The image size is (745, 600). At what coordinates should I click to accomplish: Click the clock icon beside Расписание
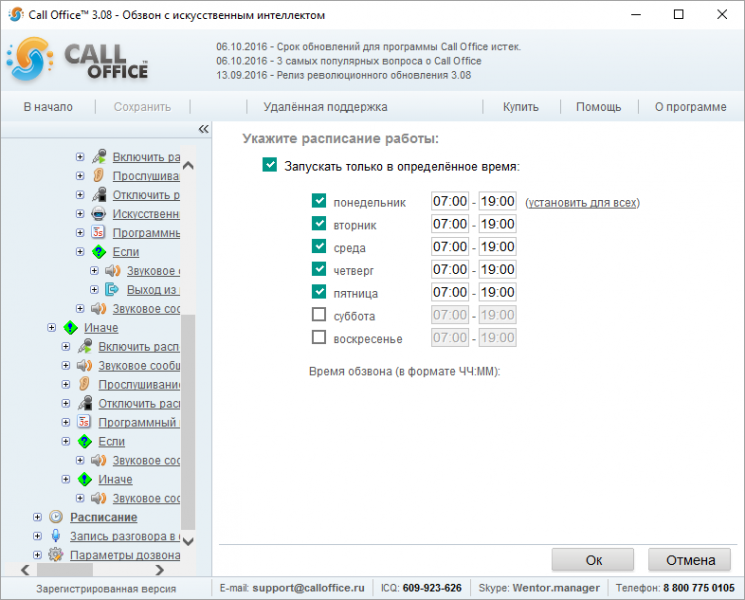click(56, 517)
